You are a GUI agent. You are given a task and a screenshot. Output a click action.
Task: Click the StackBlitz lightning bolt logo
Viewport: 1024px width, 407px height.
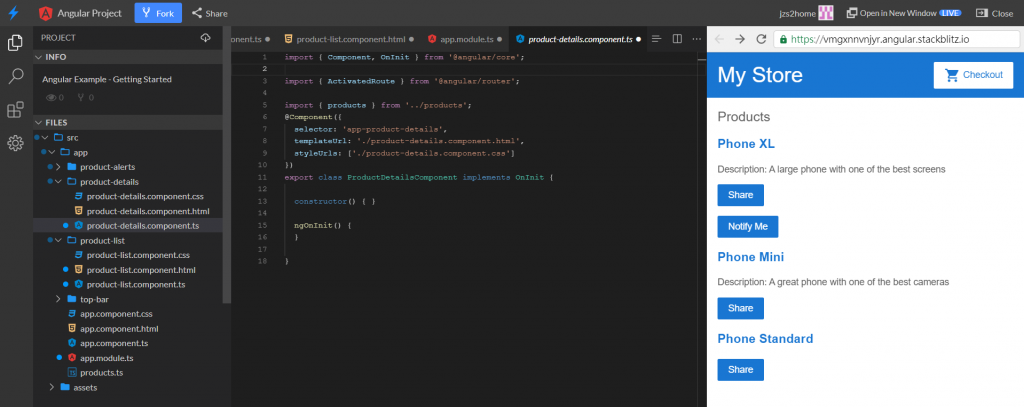pos(13,12)
